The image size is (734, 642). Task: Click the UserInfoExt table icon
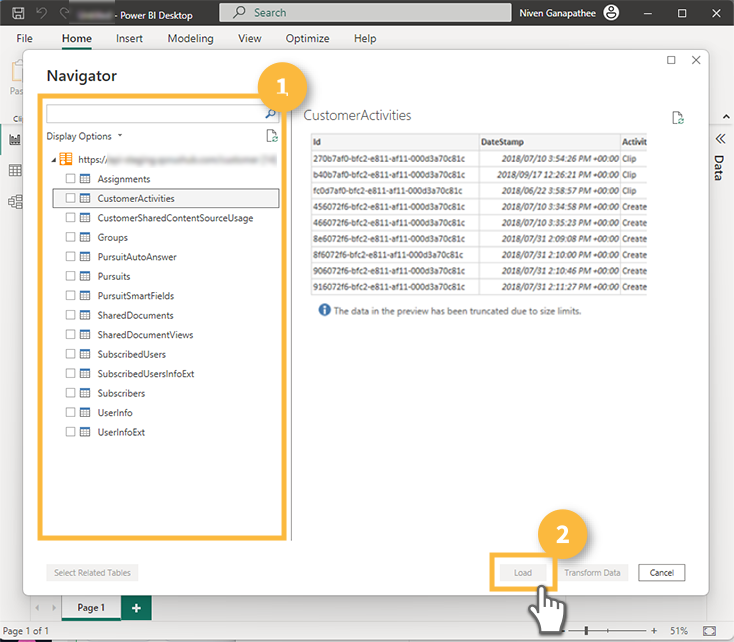coord(85,432)
